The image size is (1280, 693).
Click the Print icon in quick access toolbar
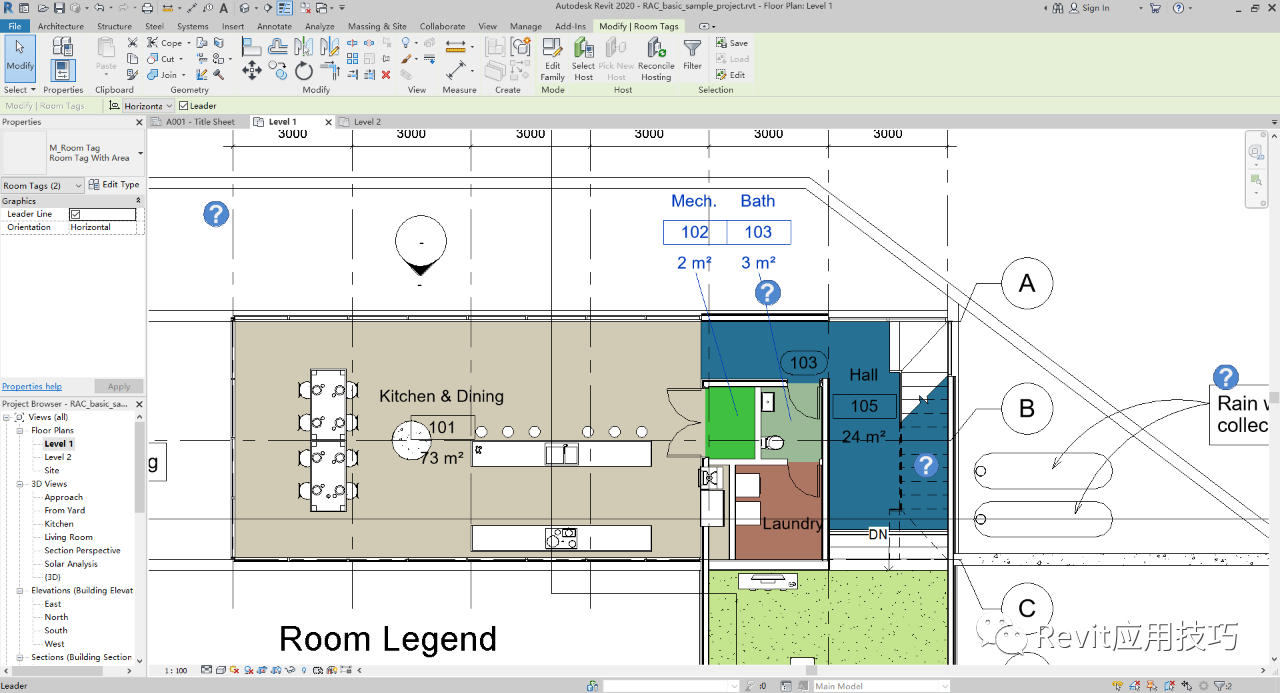(x=147, y=8)
